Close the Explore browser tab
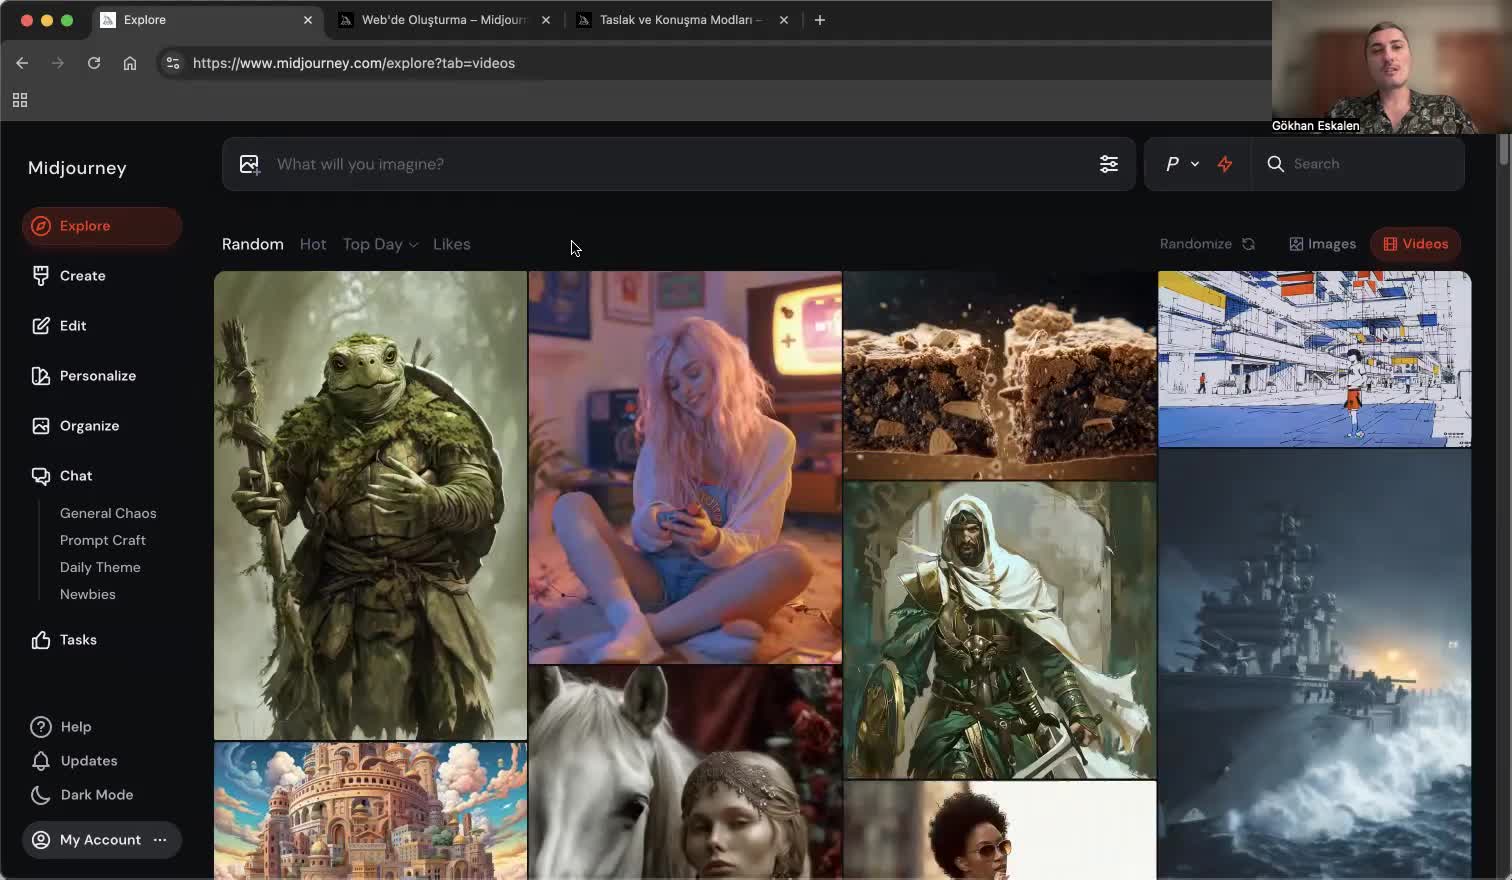Viewport: 1512px width, 880px height. [308, 20]
